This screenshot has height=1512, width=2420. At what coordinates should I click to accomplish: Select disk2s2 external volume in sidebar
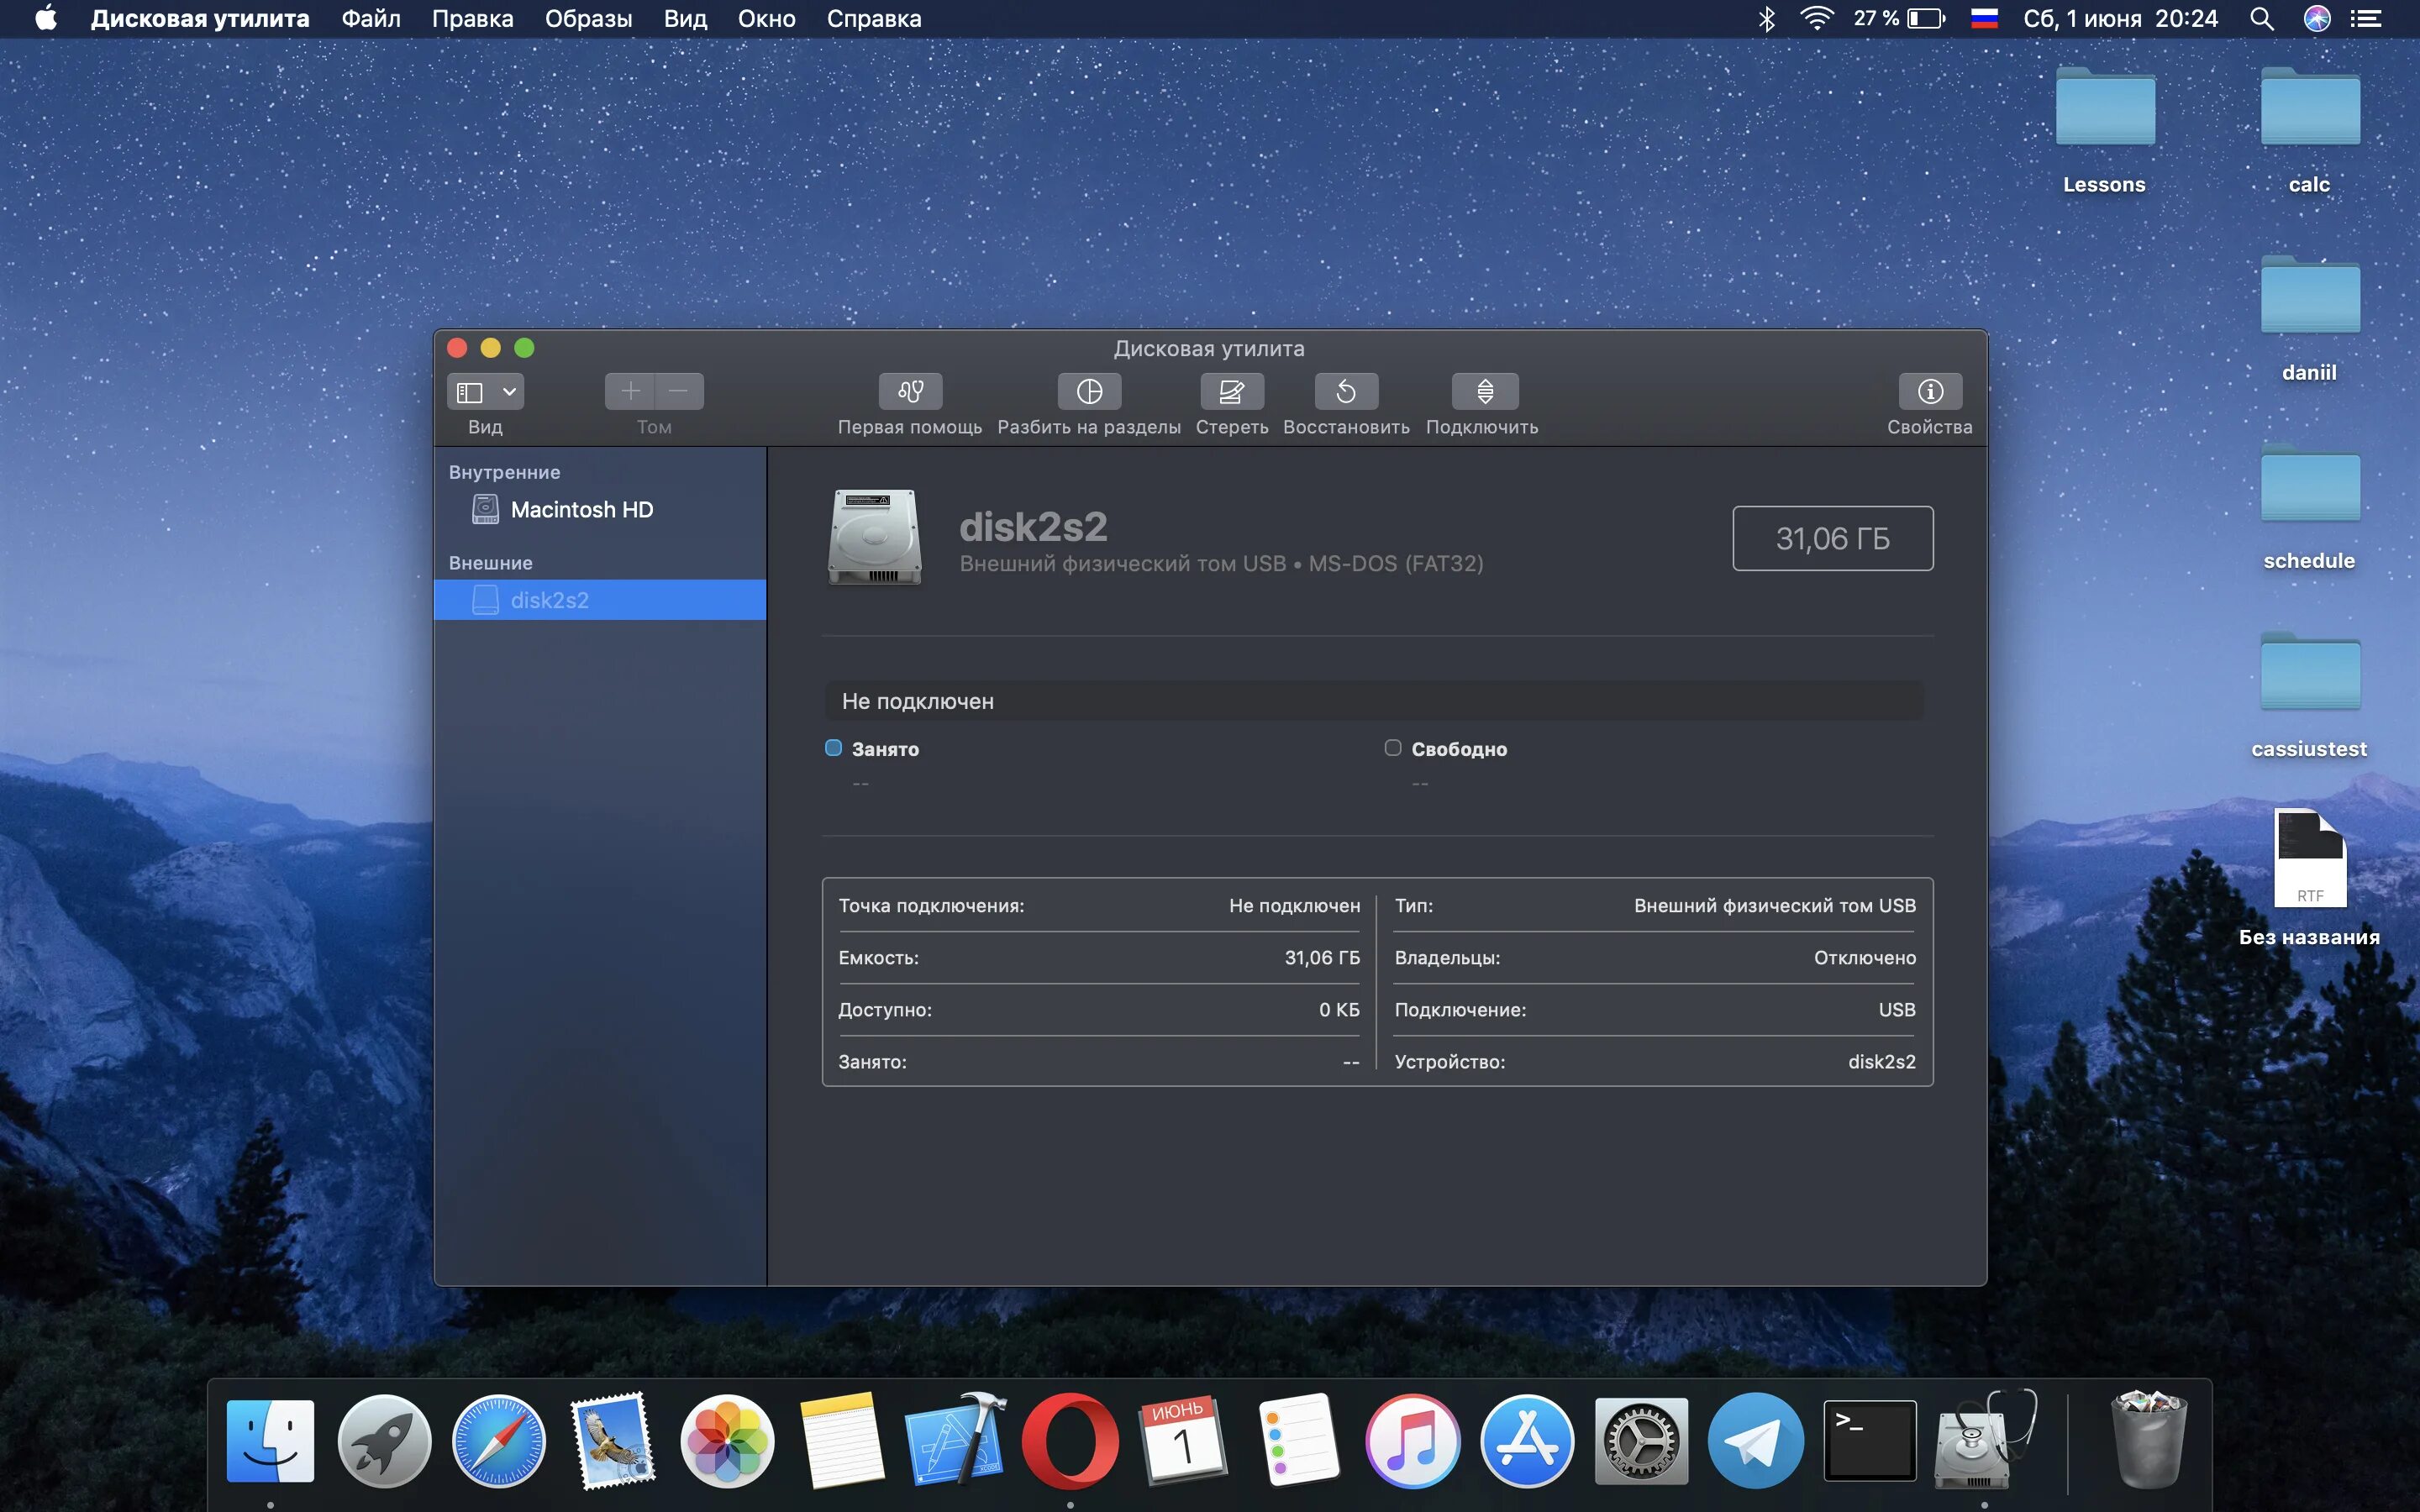(x=549, y=600)
